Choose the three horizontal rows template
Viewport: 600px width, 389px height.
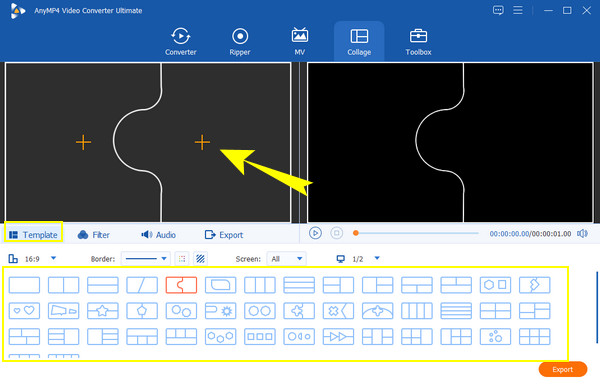click(299, 285)
